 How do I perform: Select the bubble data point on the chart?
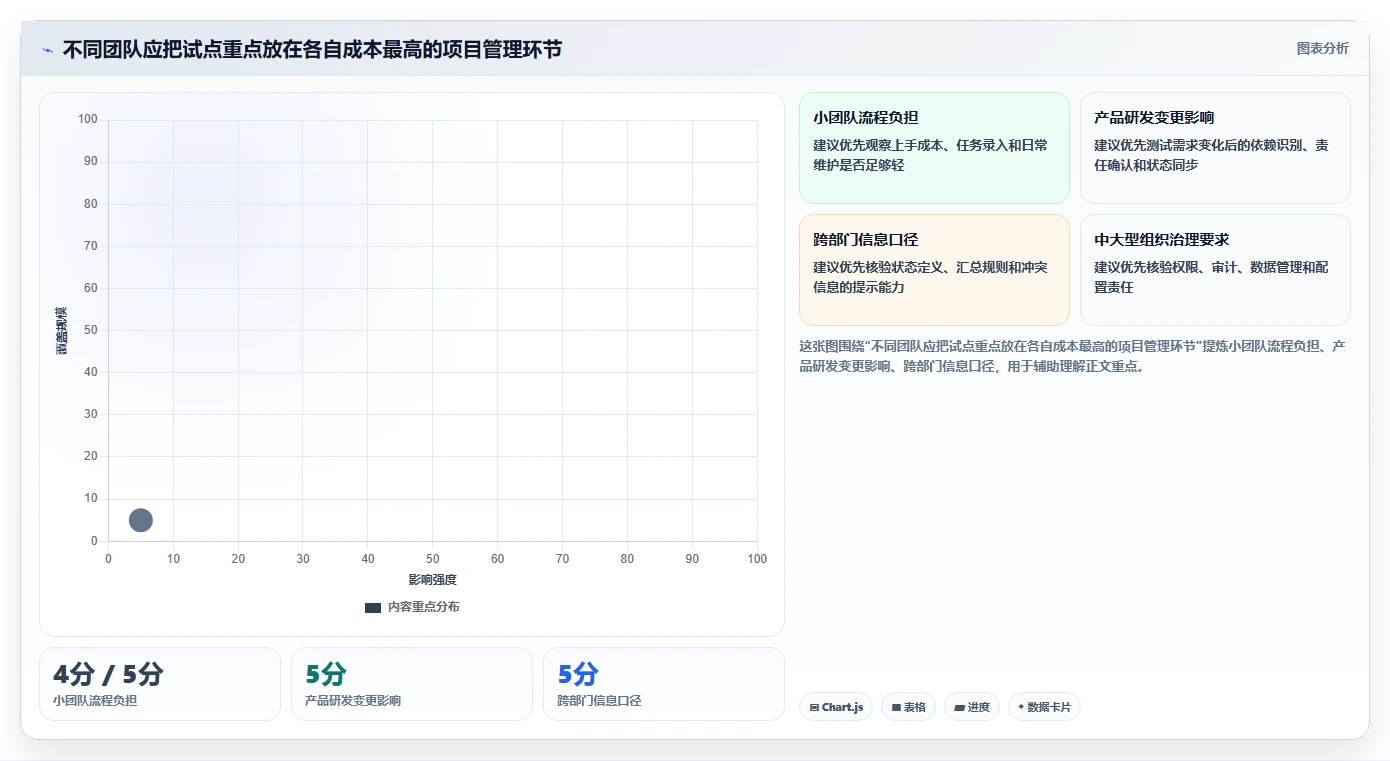141,520
